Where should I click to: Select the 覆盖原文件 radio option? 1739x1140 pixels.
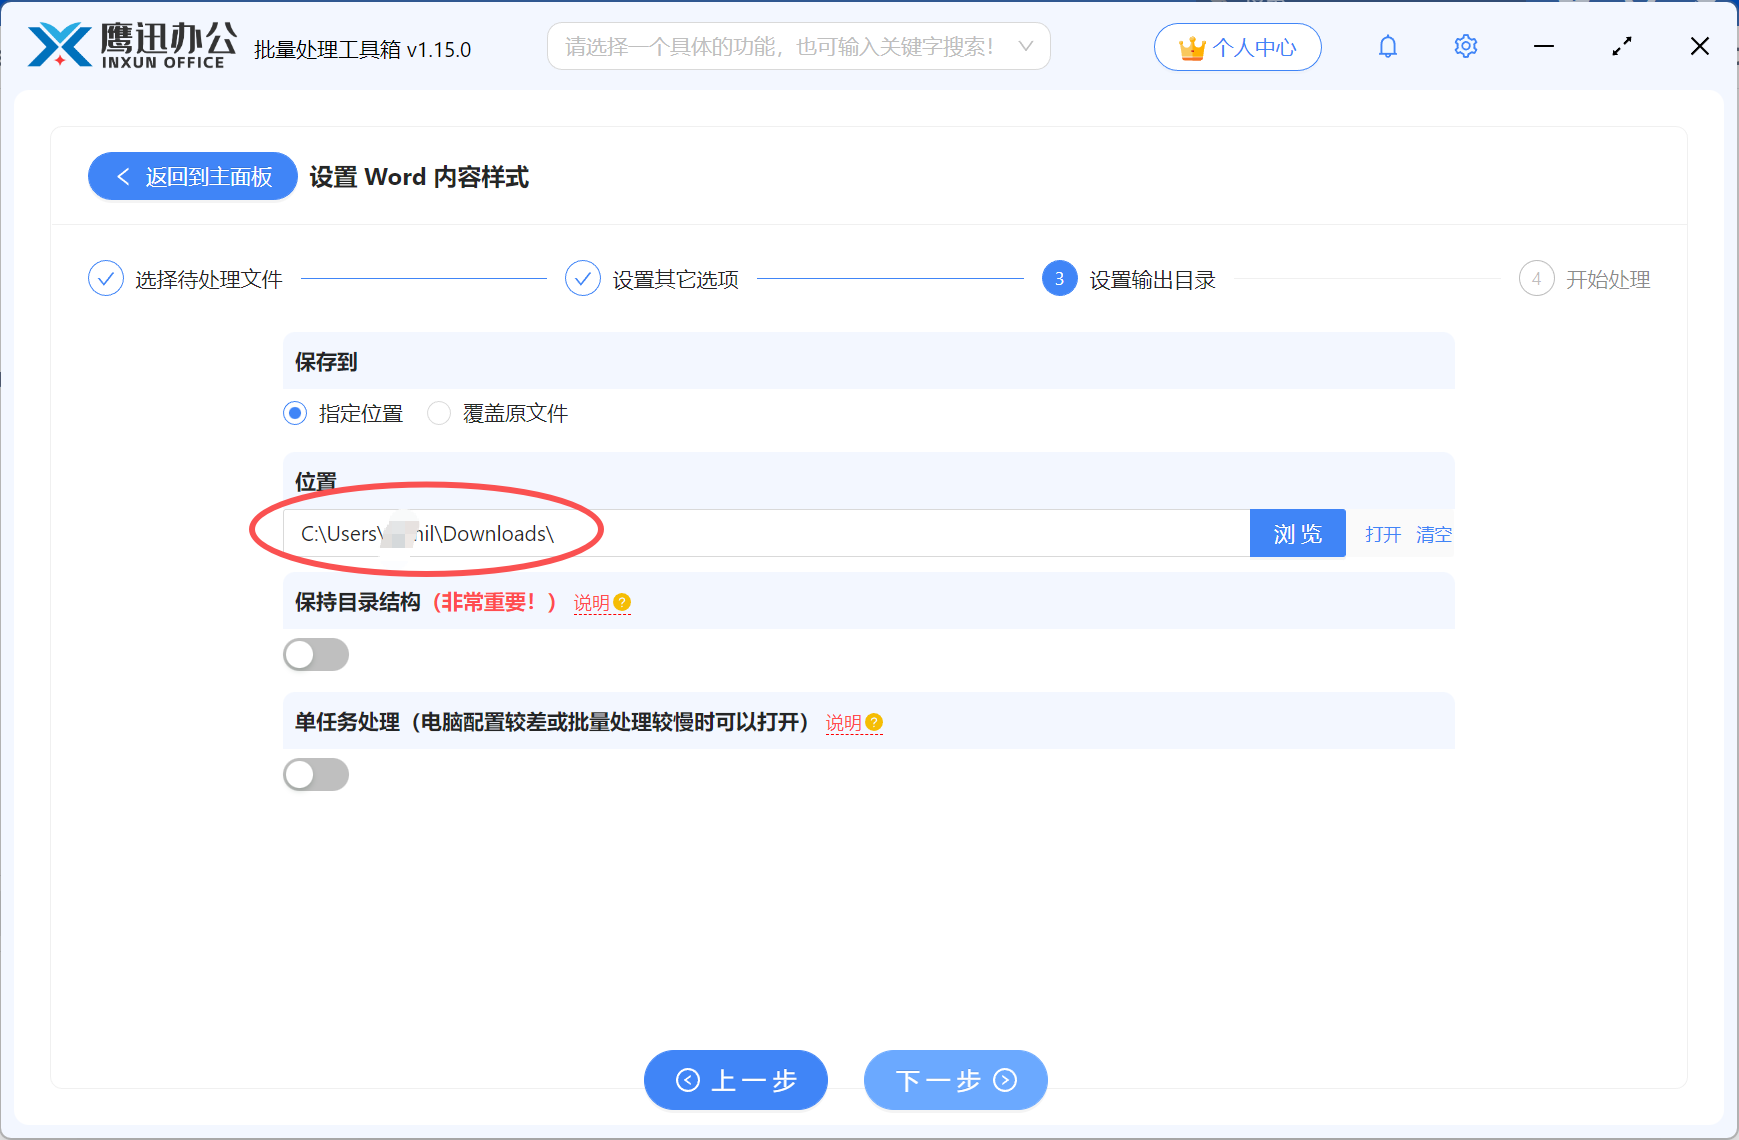pos(439,413)
